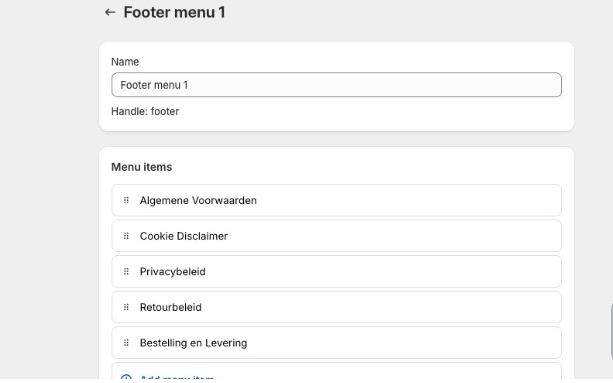Viewport: 613px width, 383px height.
Task: Open Bestelling en Levering menu item
Action: [x=336, y=343]
